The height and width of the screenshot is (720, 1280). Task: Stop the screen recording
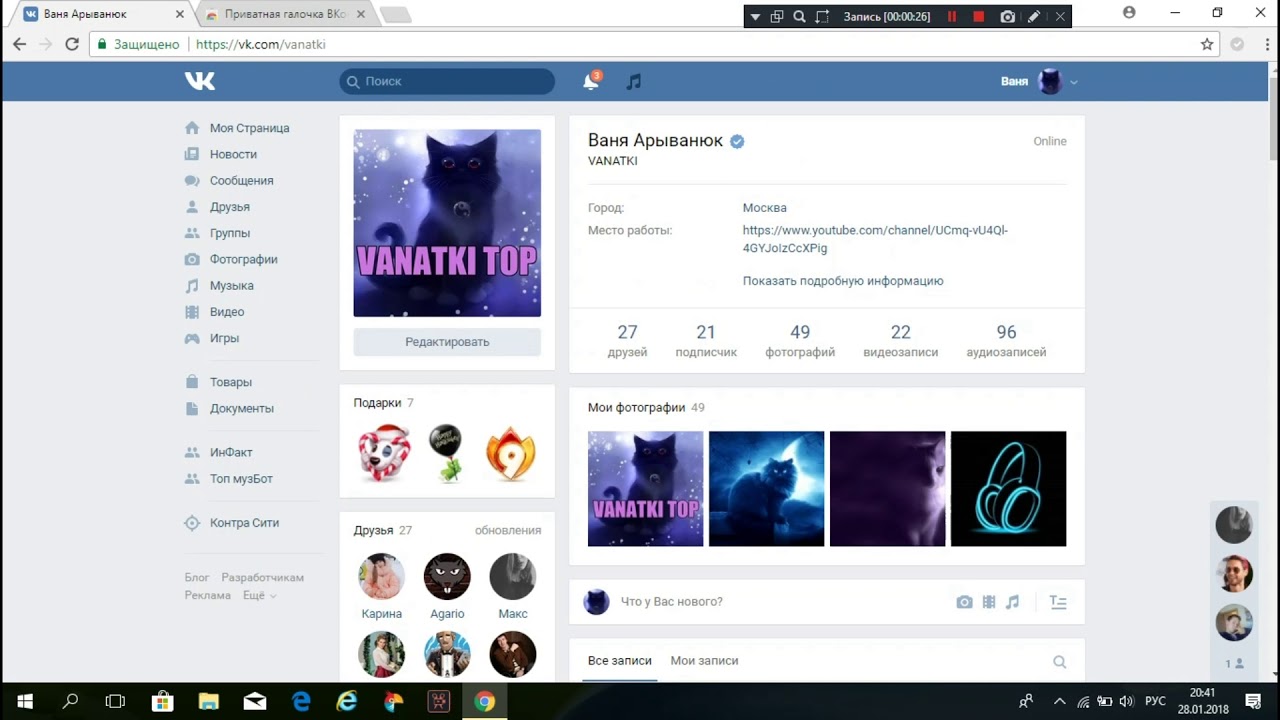pos(979,16)
